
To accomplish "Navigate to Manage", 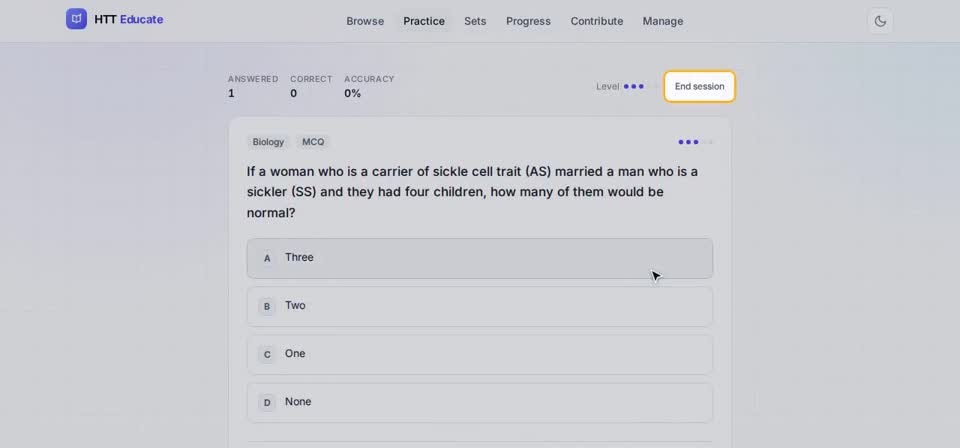I will point(662,21).
